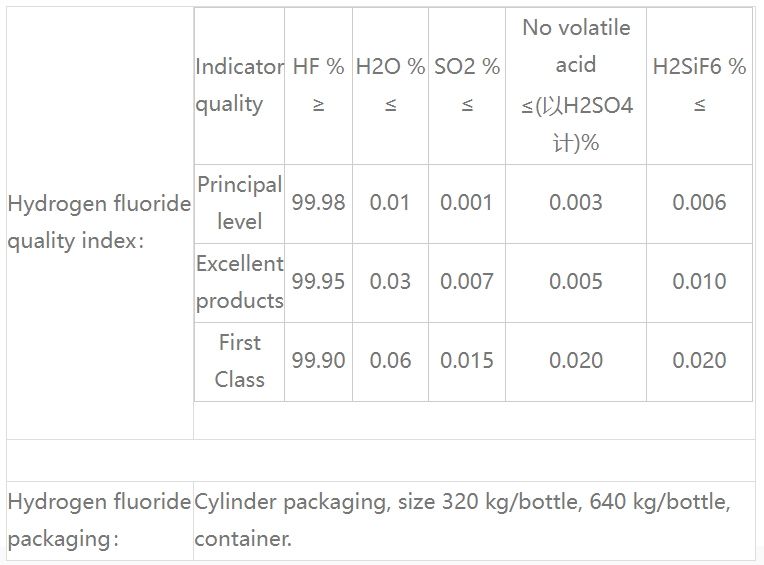Click the 'Hydrogen fluoride packaging' label
Viewport: 764px width, 565px height.
(99, 520)
